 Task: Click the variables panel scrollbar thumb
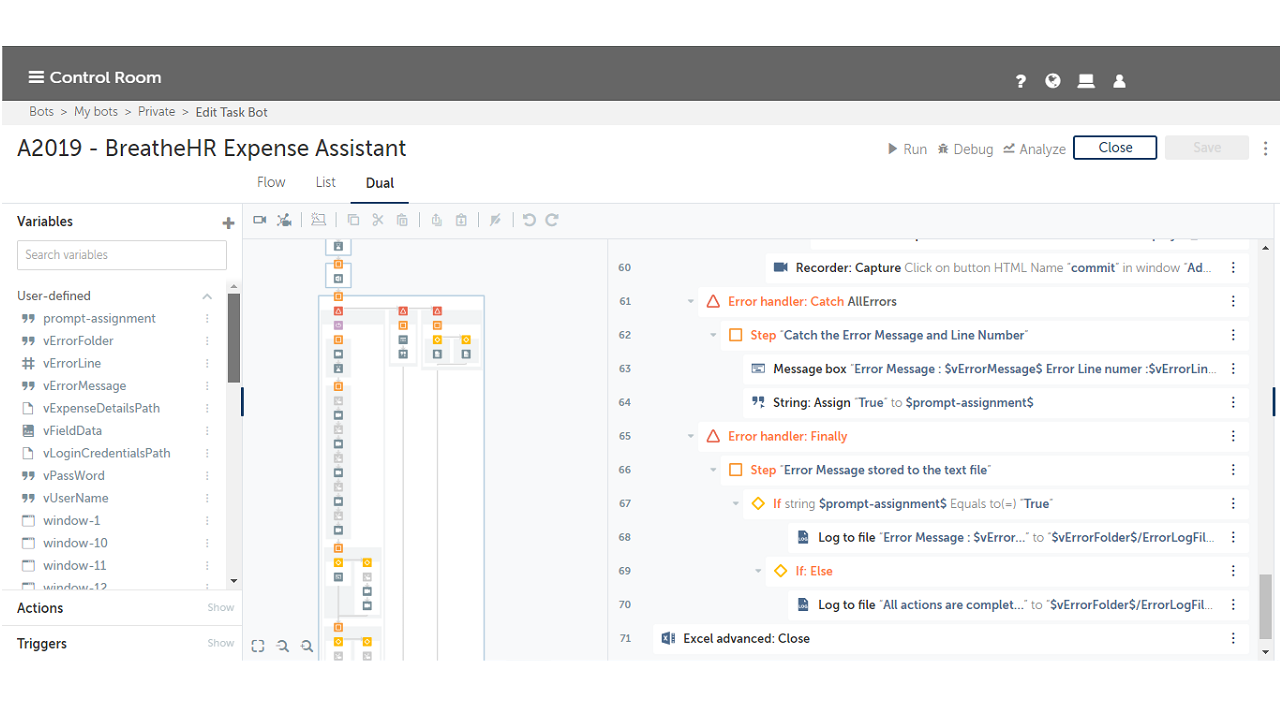(234, 339)
